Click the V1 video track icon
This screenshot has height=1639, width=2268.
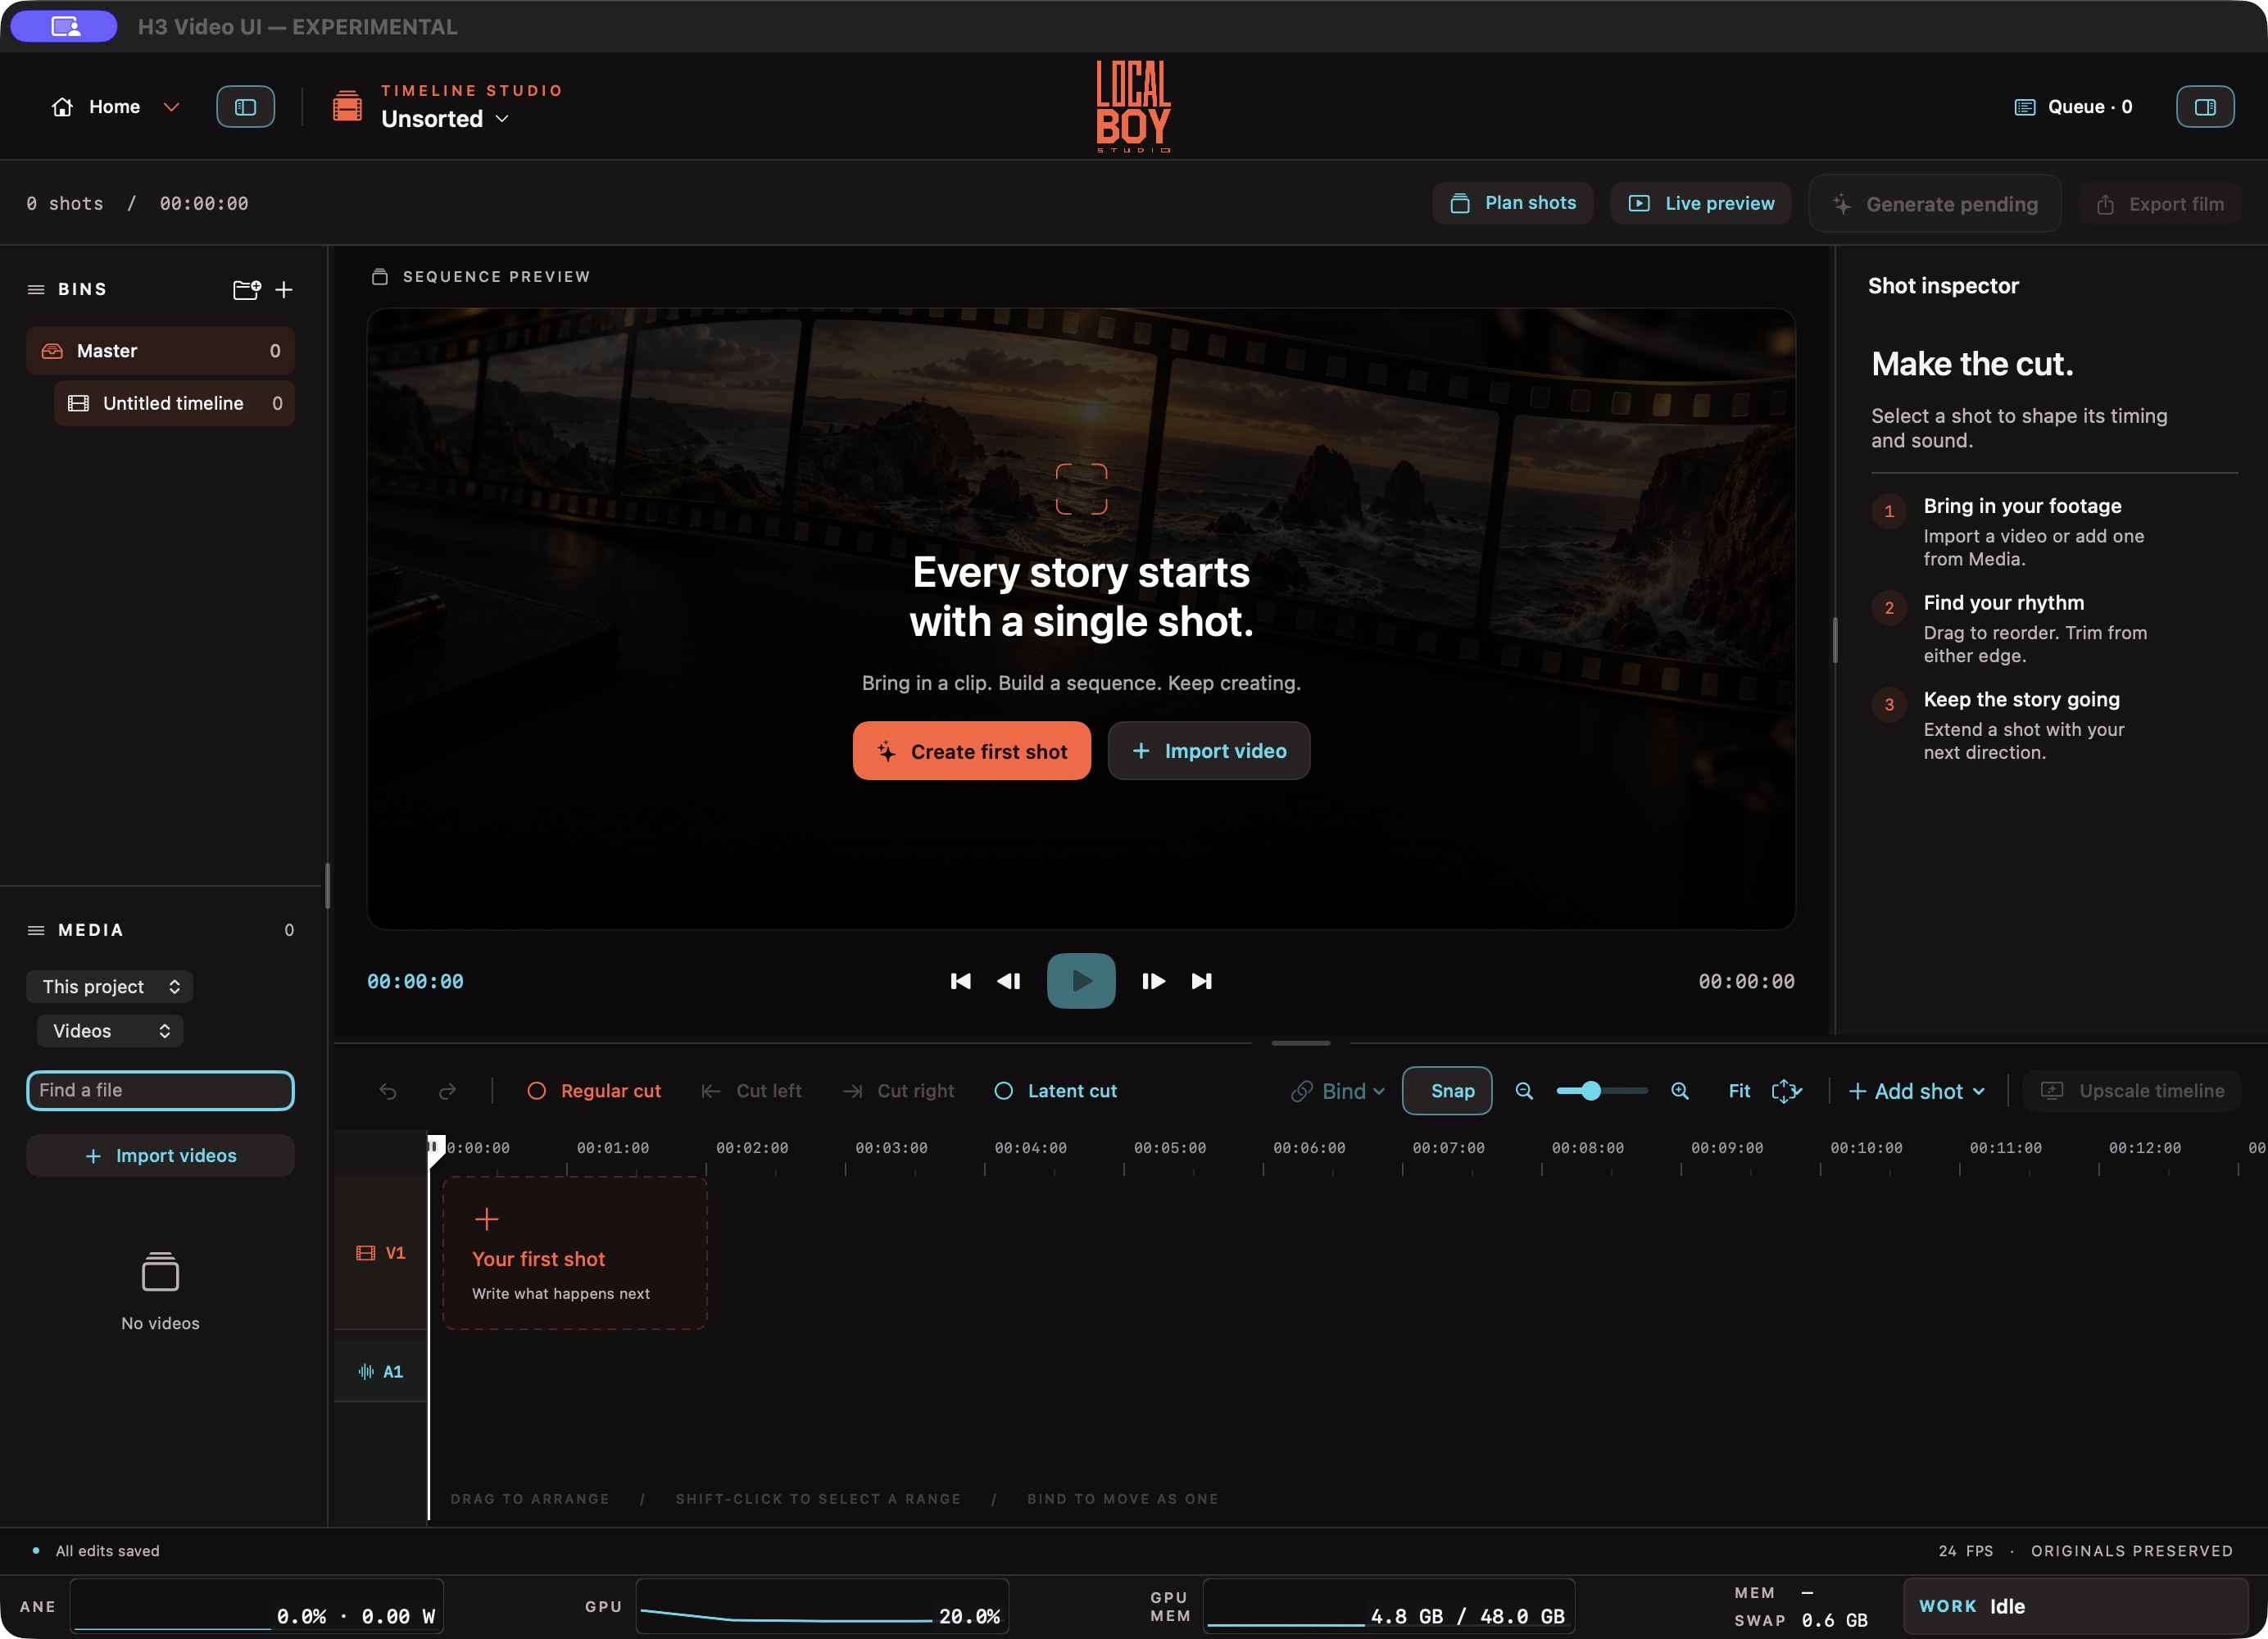[x=366, y=1253]
